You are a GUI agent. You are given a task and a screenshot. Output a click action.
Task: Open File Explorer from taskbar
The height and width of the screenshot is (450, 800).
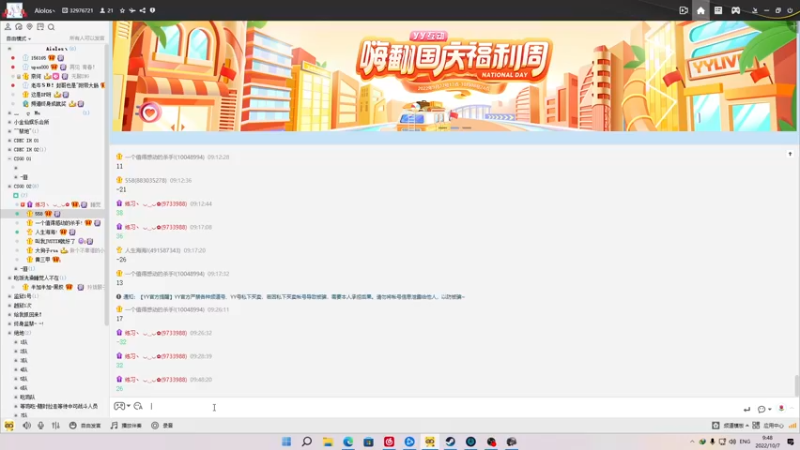328,441
